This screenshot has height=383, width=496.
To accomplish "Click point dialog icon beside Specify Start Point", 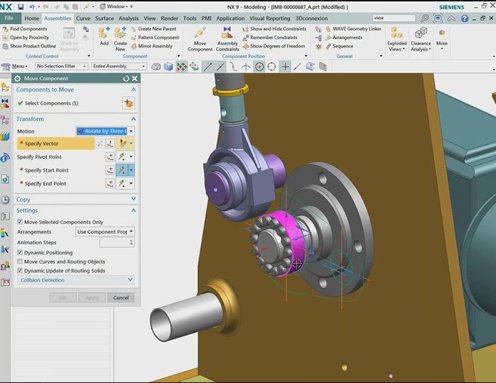I will click(110, 170).
